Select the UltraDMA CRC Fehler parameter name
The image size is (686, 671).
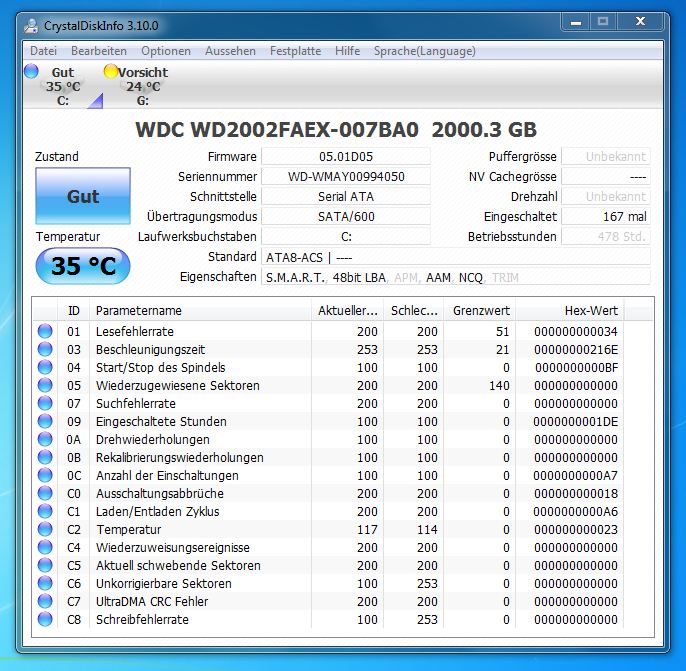152,601
